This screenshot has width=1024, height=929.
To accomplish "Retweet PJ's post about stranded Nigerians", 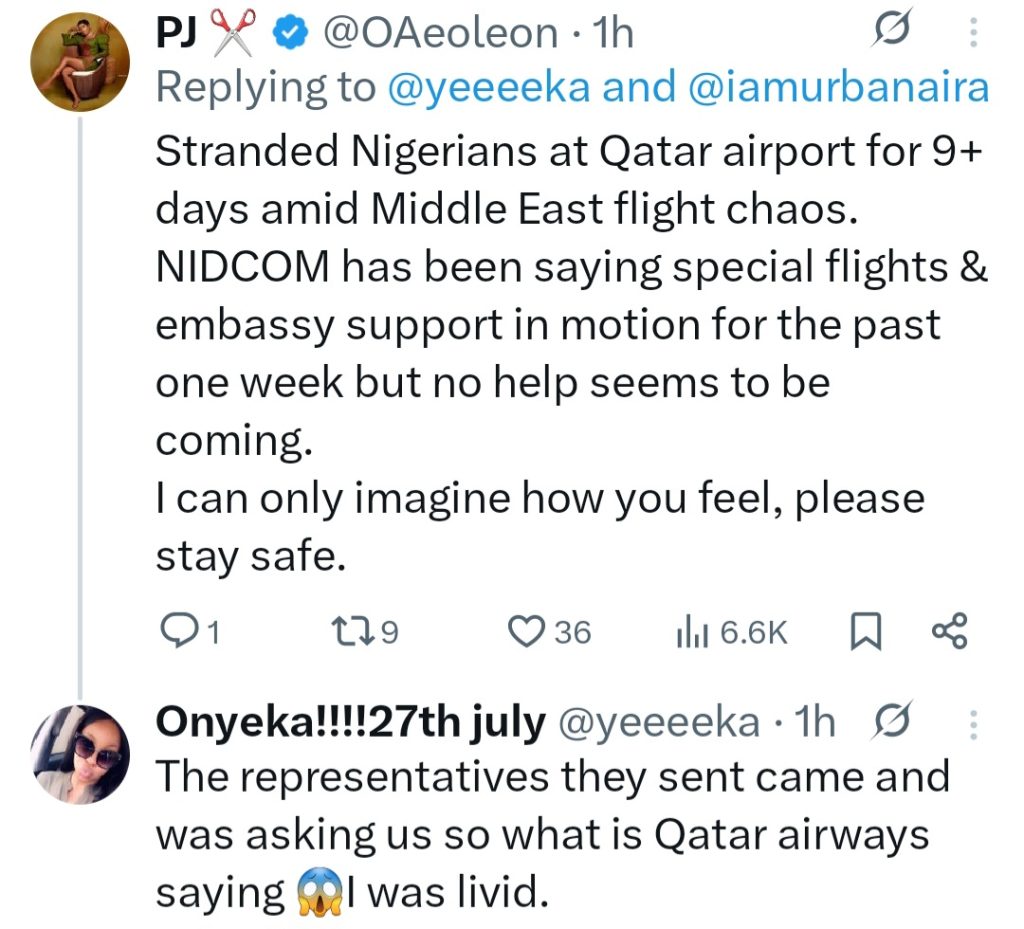I will pos(351,631).
